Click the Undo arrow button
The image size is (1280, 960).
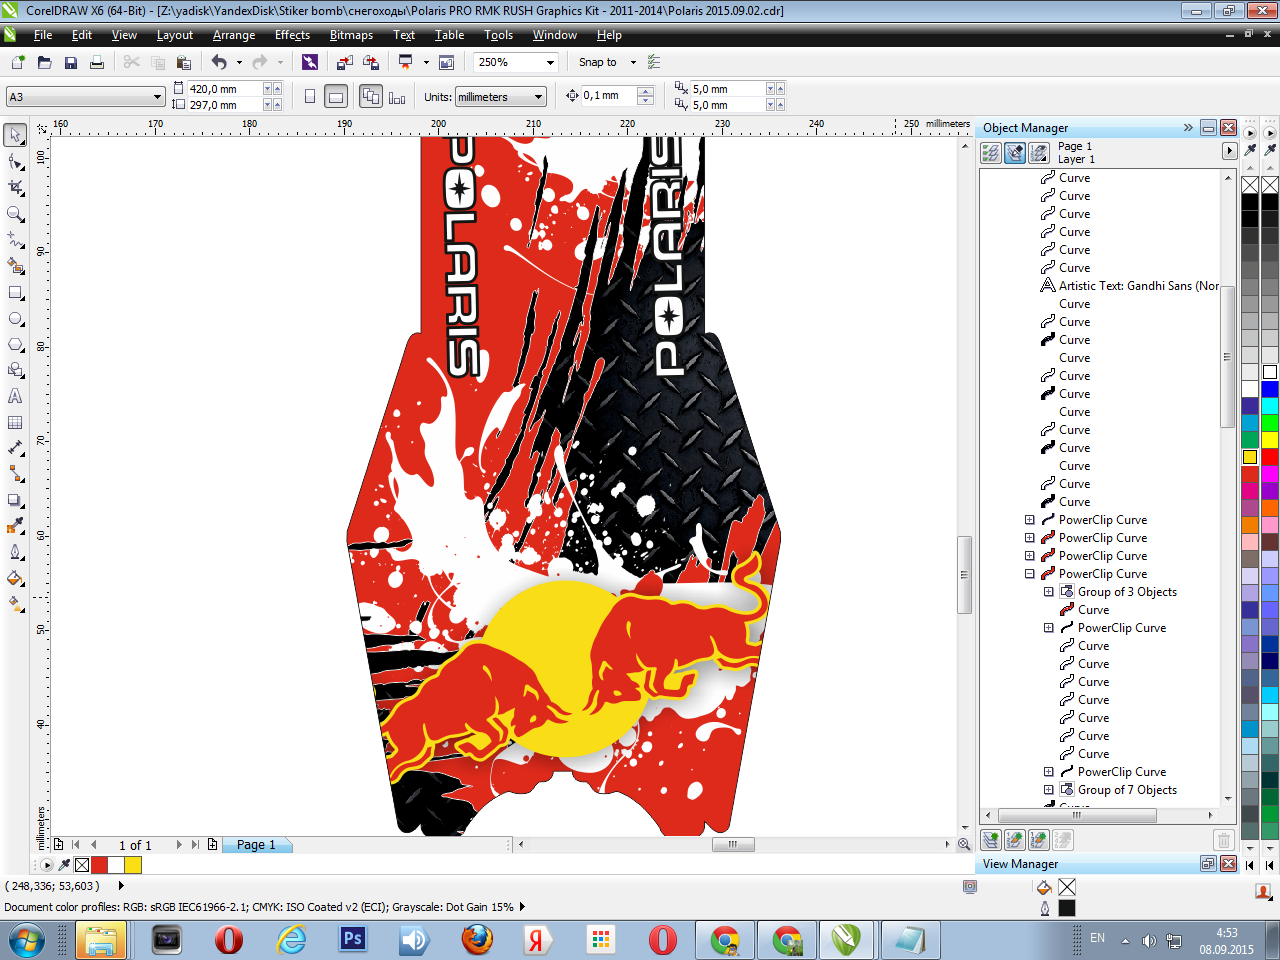[219, 62]
